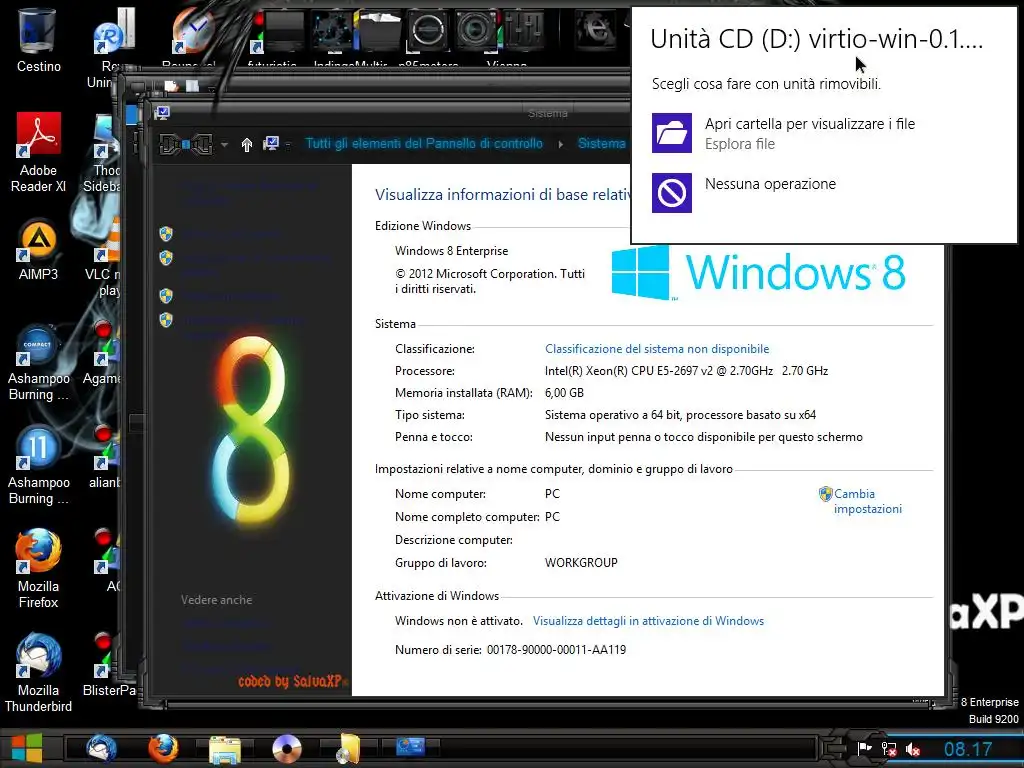Image resolution: width=1024 pixels, height=768 pixels.
Task: Click the RAM value 6,00 GB
Action: tap(564, 392)
